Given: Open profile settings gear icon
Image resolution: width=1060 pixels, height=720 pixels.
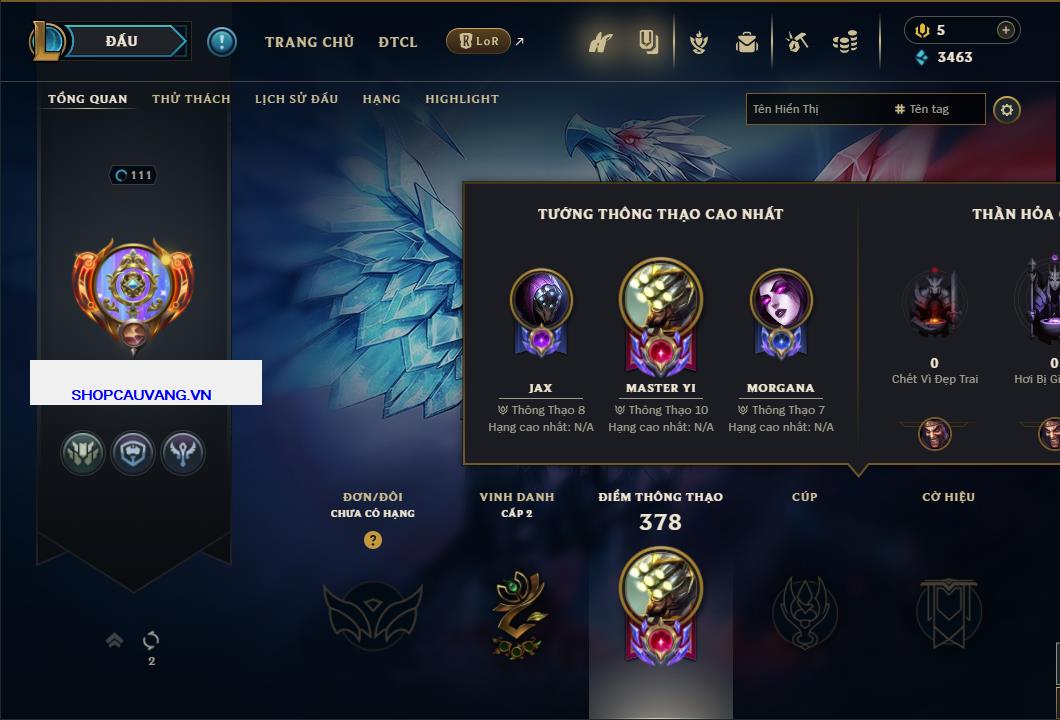Looking at the screenshot, I should (x=1007, y=110).
